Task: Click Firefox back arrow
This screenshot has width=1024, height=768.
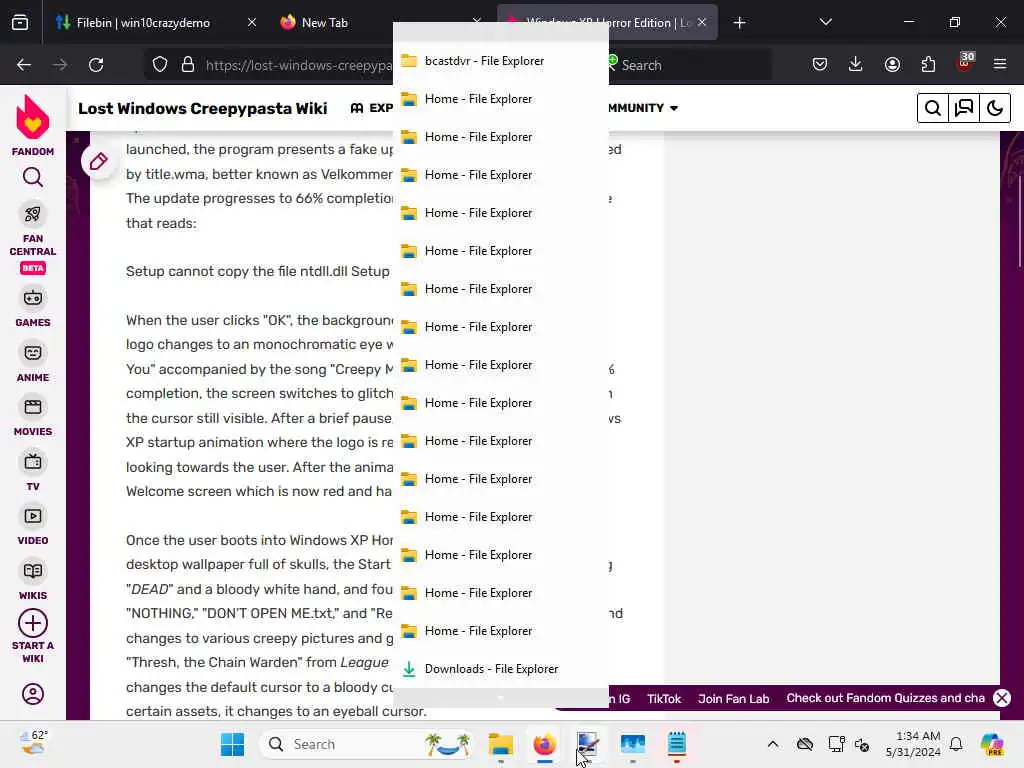Action: [24, 65]
